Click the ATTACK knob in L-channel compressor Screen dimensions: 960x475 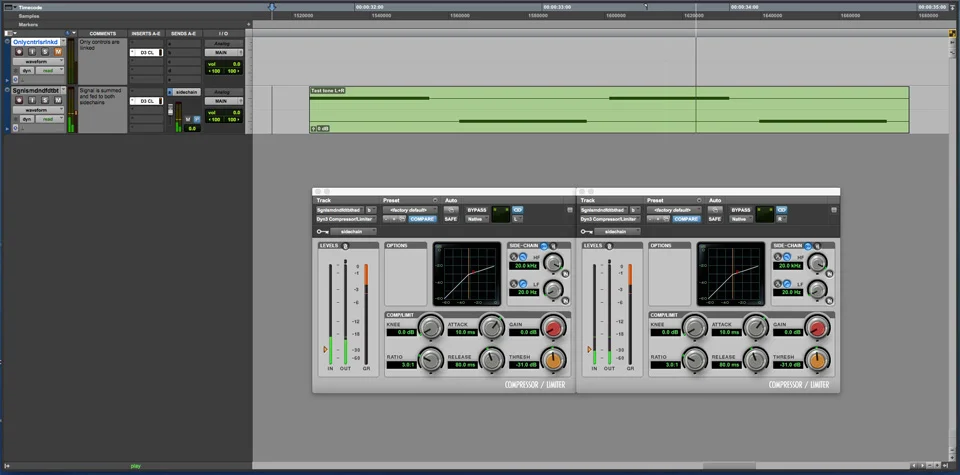point(492,327)
